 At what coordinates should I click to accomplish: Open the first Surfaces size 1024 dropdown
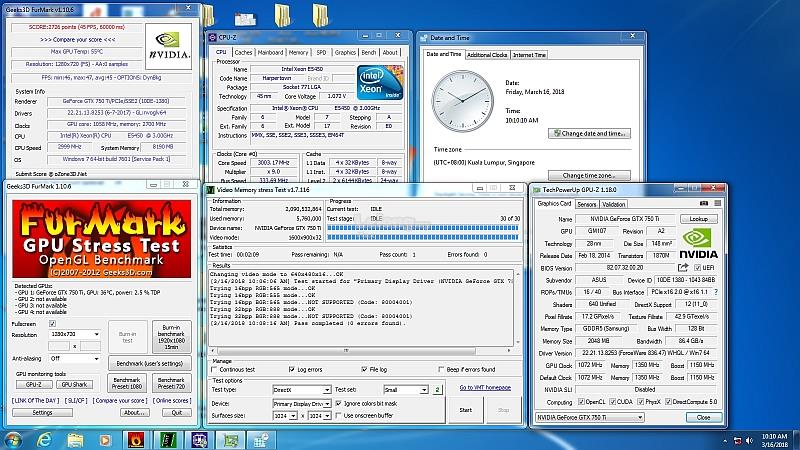click(x=293, y=416)
